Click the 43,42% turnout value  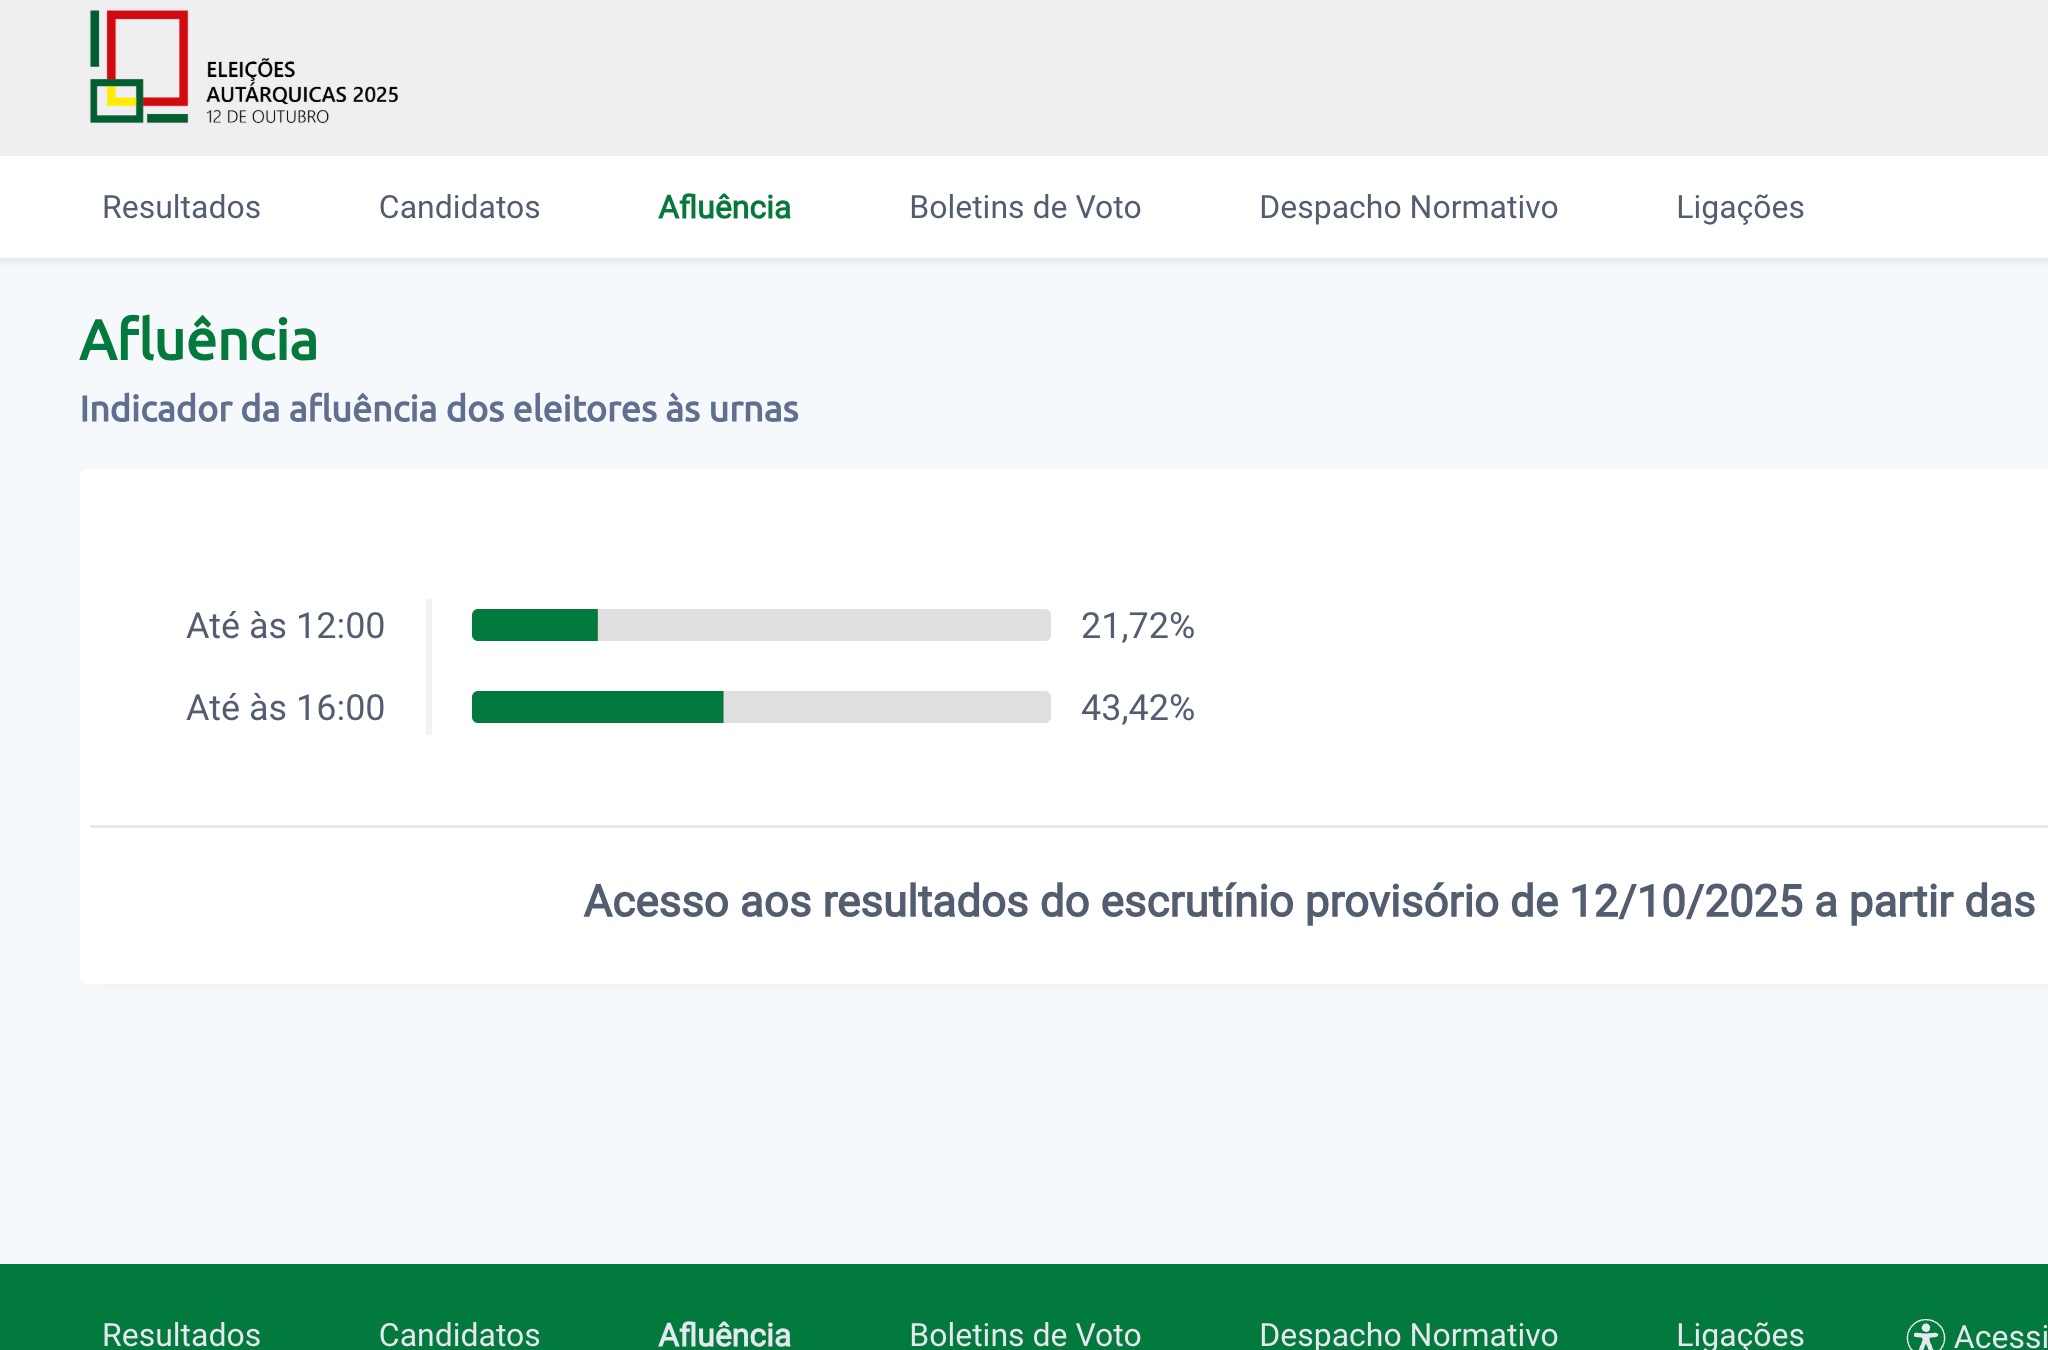(x=1137, y=708)
